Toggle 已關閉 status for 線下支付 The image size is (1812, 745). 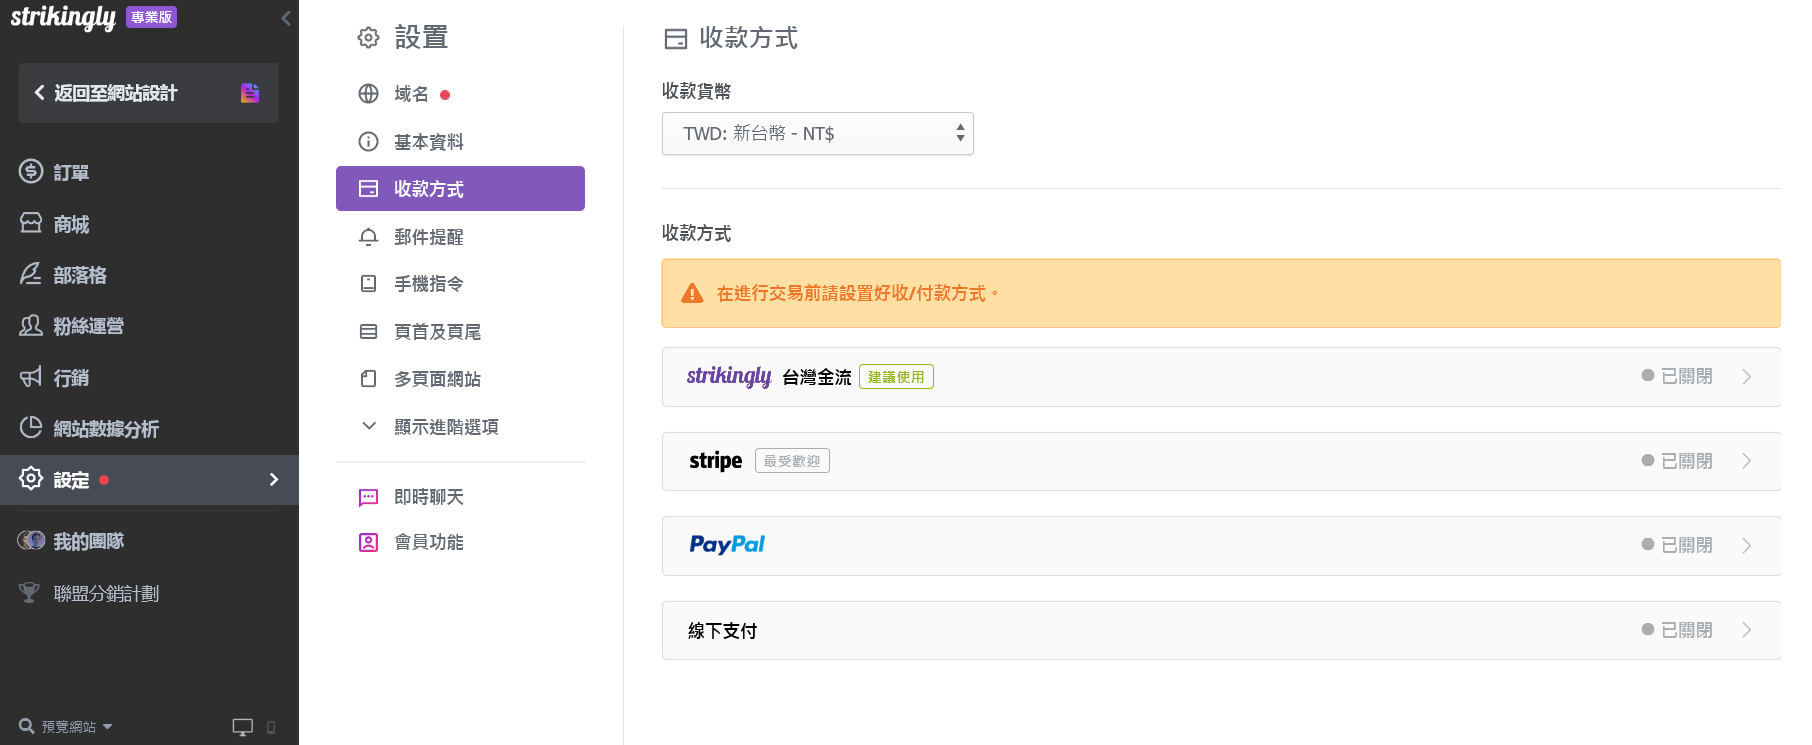(x=1677, y=630)
